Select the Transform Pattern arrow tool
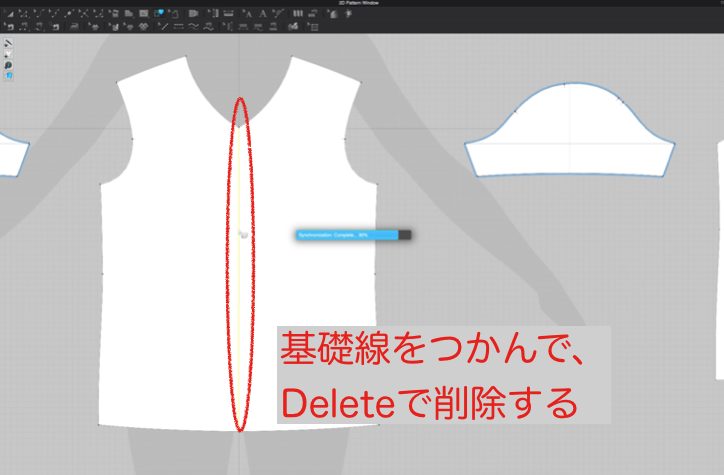The height and width of the screenshot is (475, 724). [9, 14]
